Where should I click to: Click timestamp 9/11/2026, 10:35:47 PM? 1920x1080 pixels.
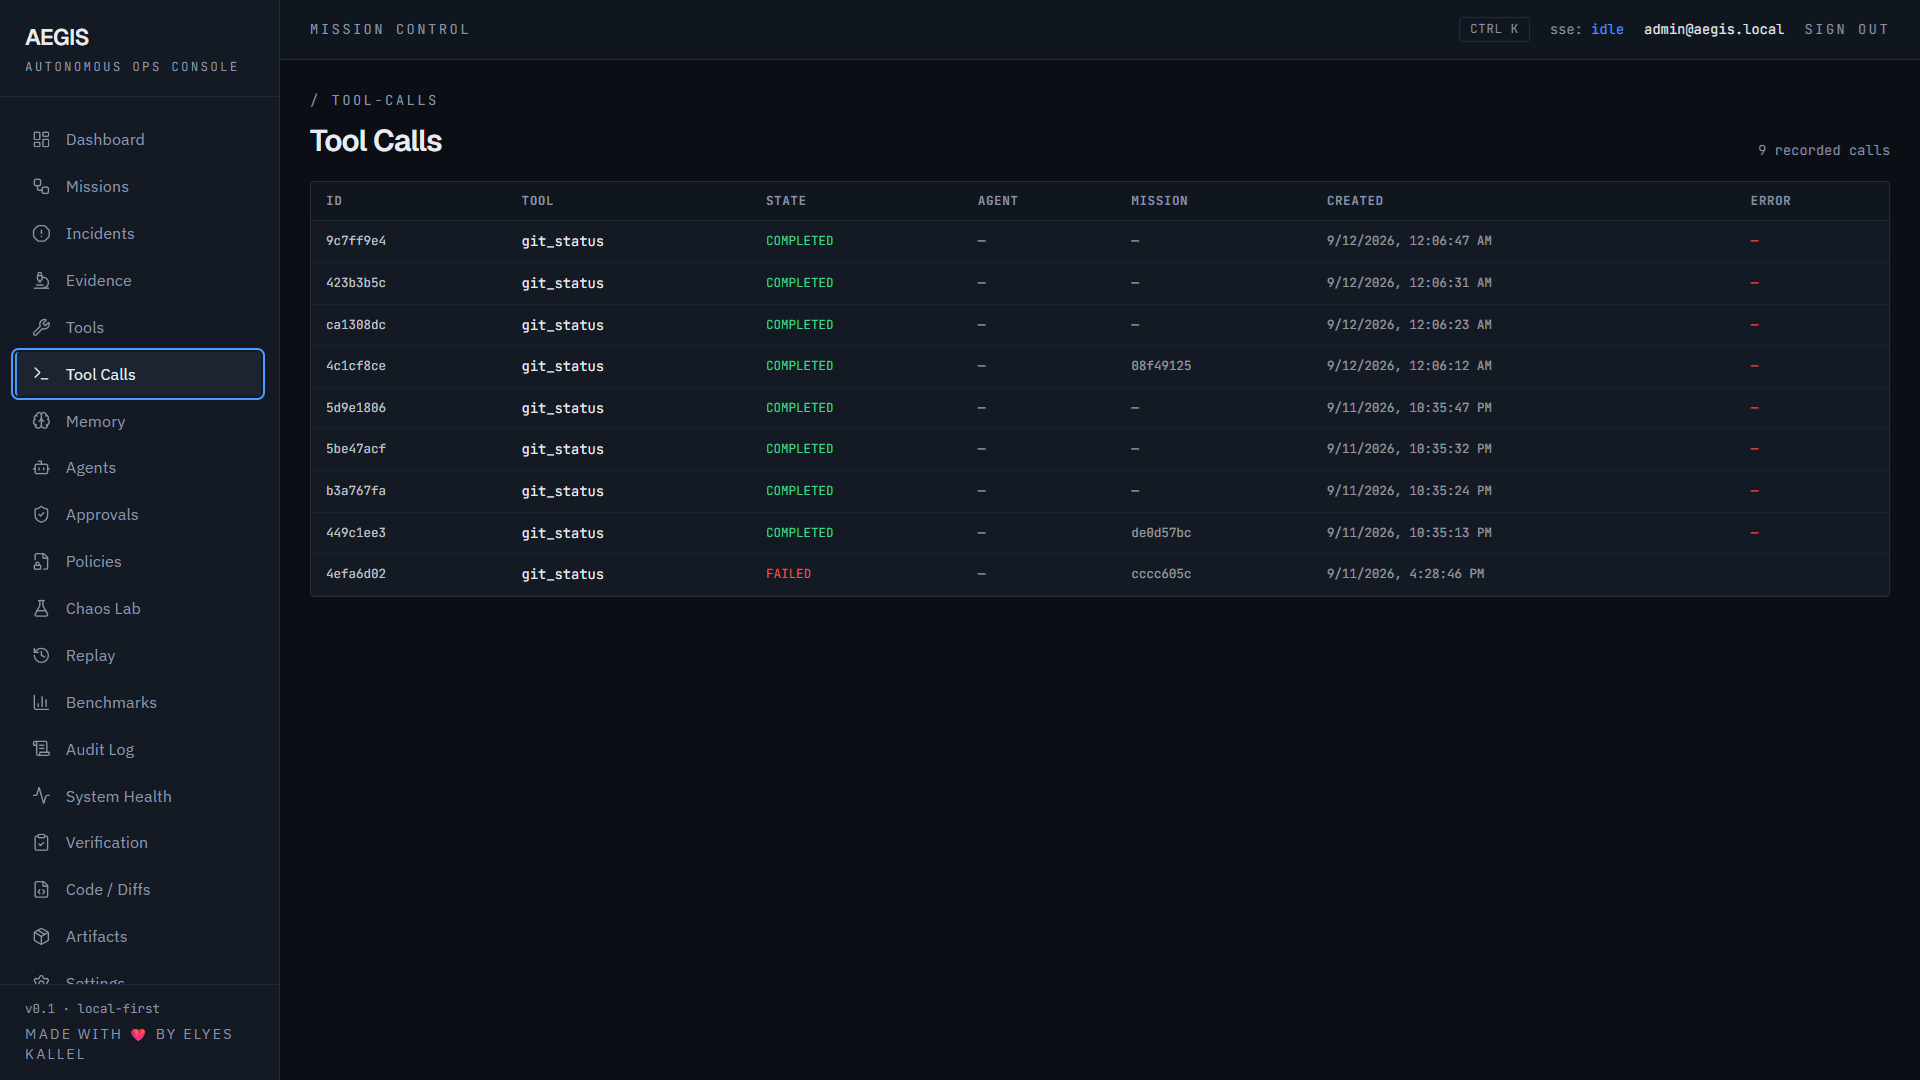click(x=1409, y=408)
